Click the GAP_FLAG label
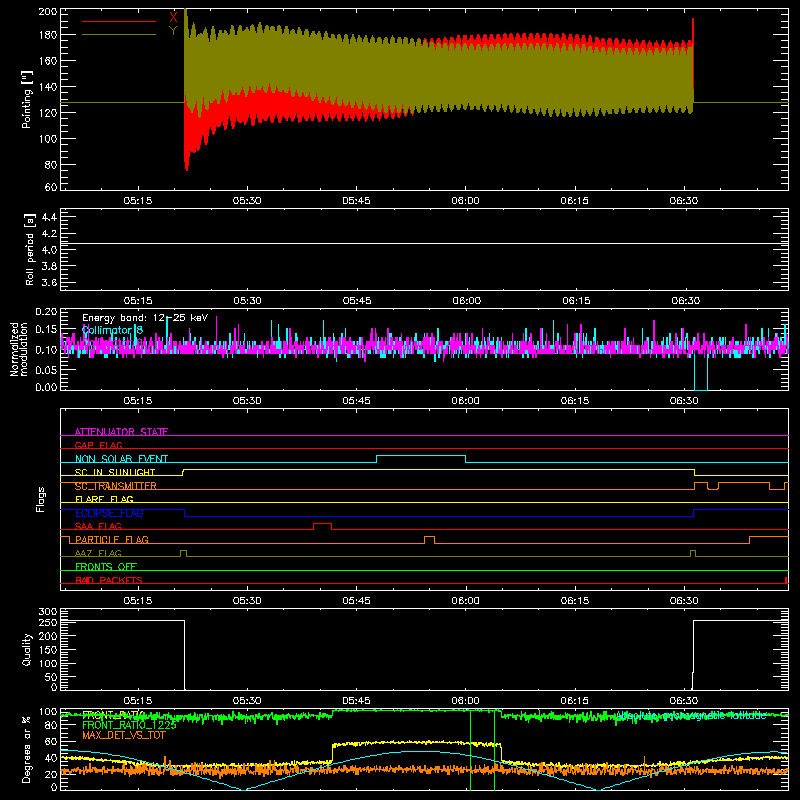Viewport: 800px width, 800px height. (x=98, y=445)
